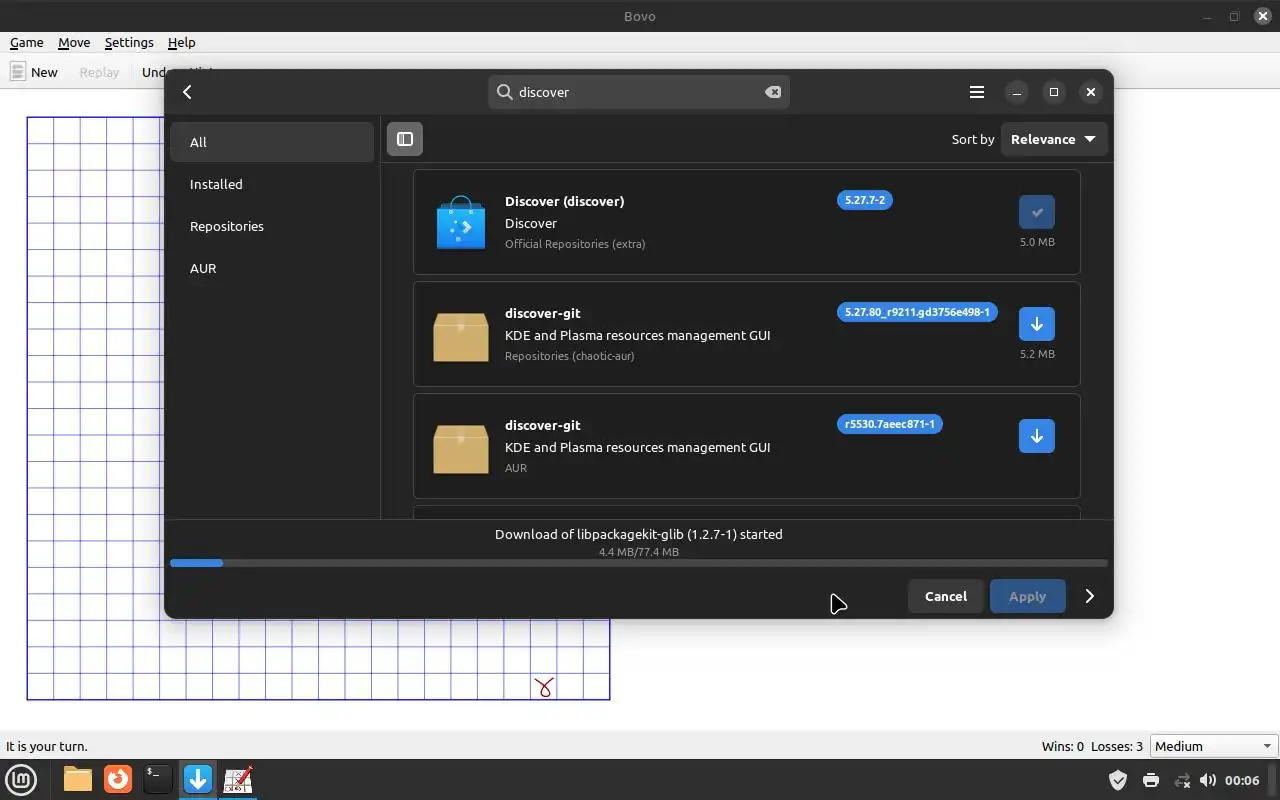Open the Medium difficulty dropdown in Bovo
Image resolution: width=1280 pixels, height=800 pixels.
pyautogui.click(x=1214, y=746)
